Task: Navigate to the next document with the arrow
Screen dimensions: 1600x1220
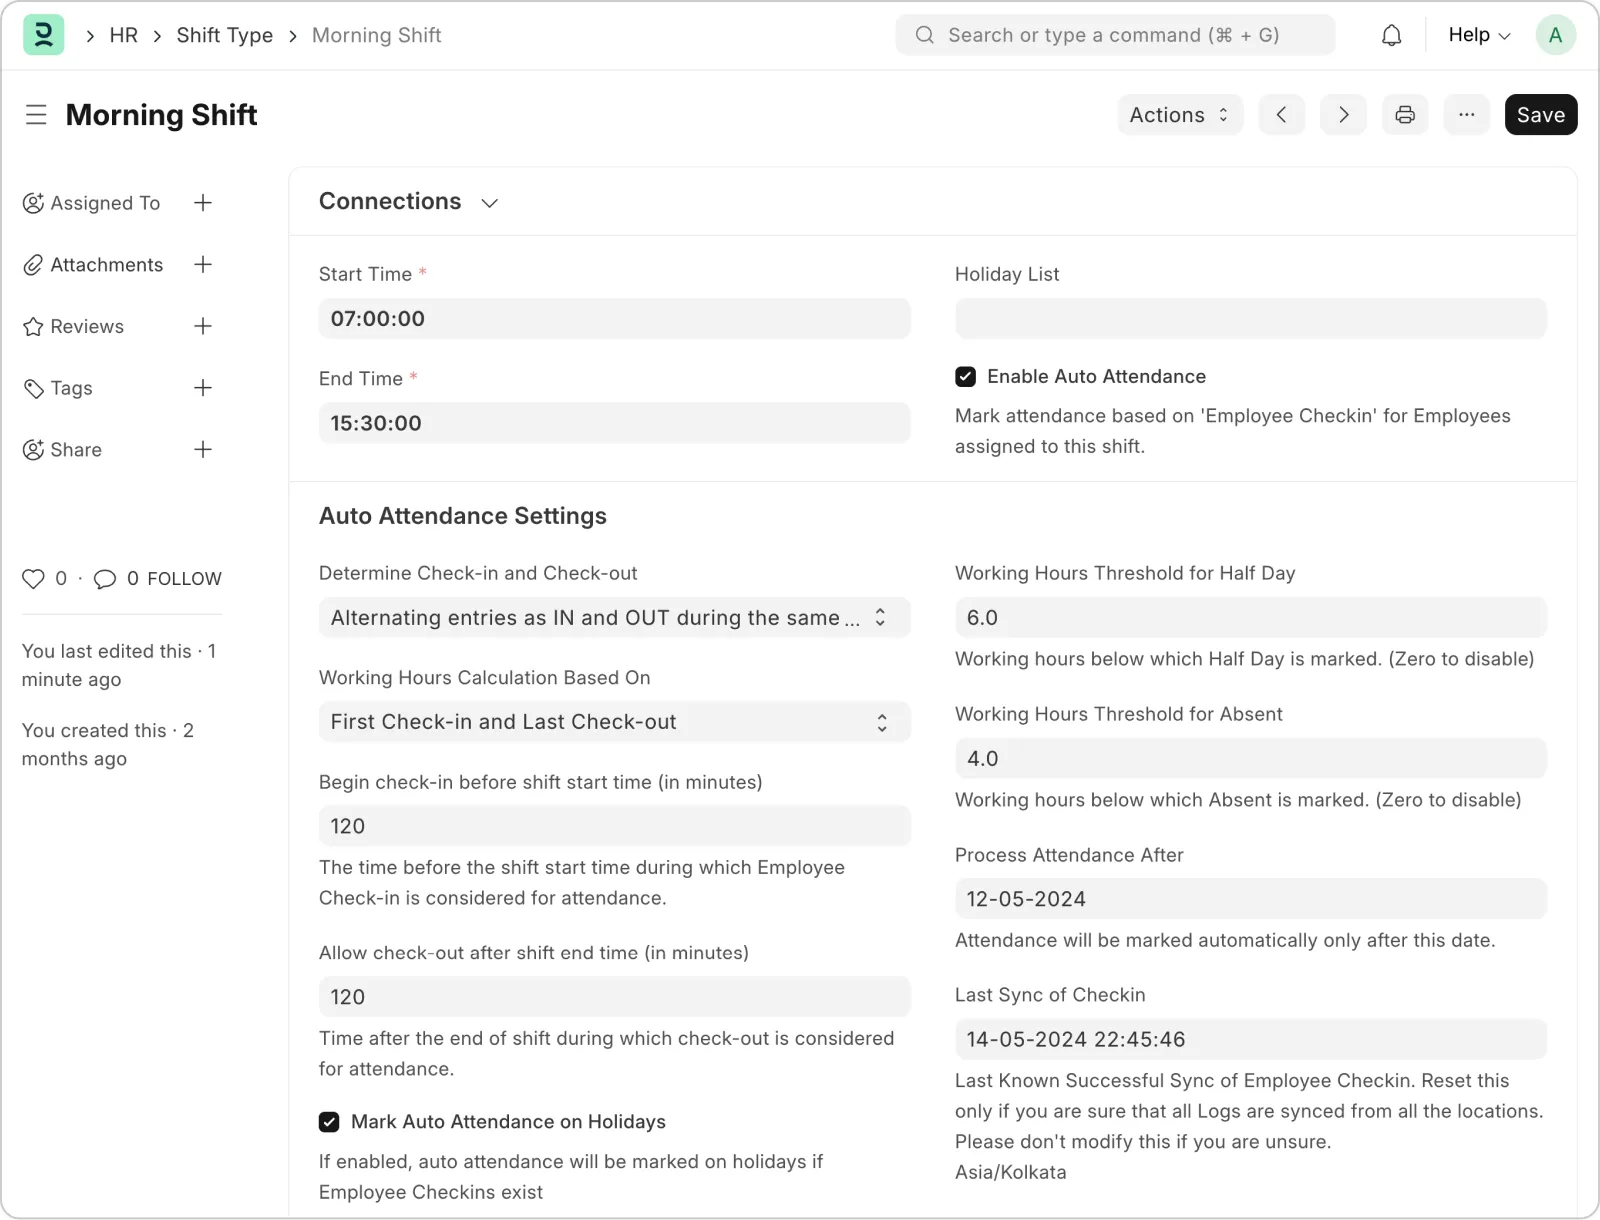Action: pyautogui.click(x=1344, y=114)
